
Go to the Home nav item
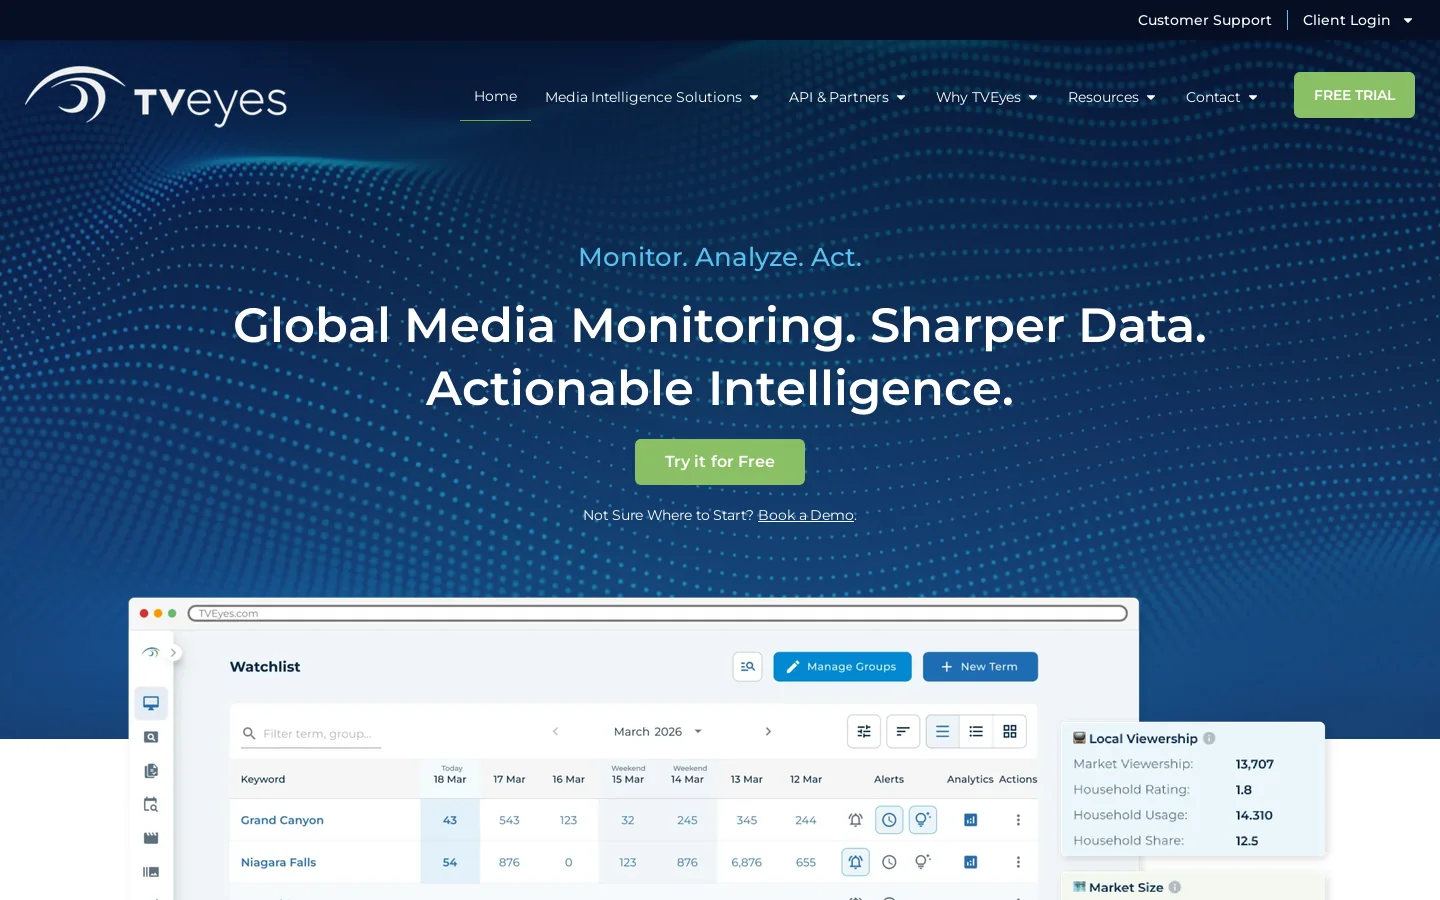click(495, 96)
